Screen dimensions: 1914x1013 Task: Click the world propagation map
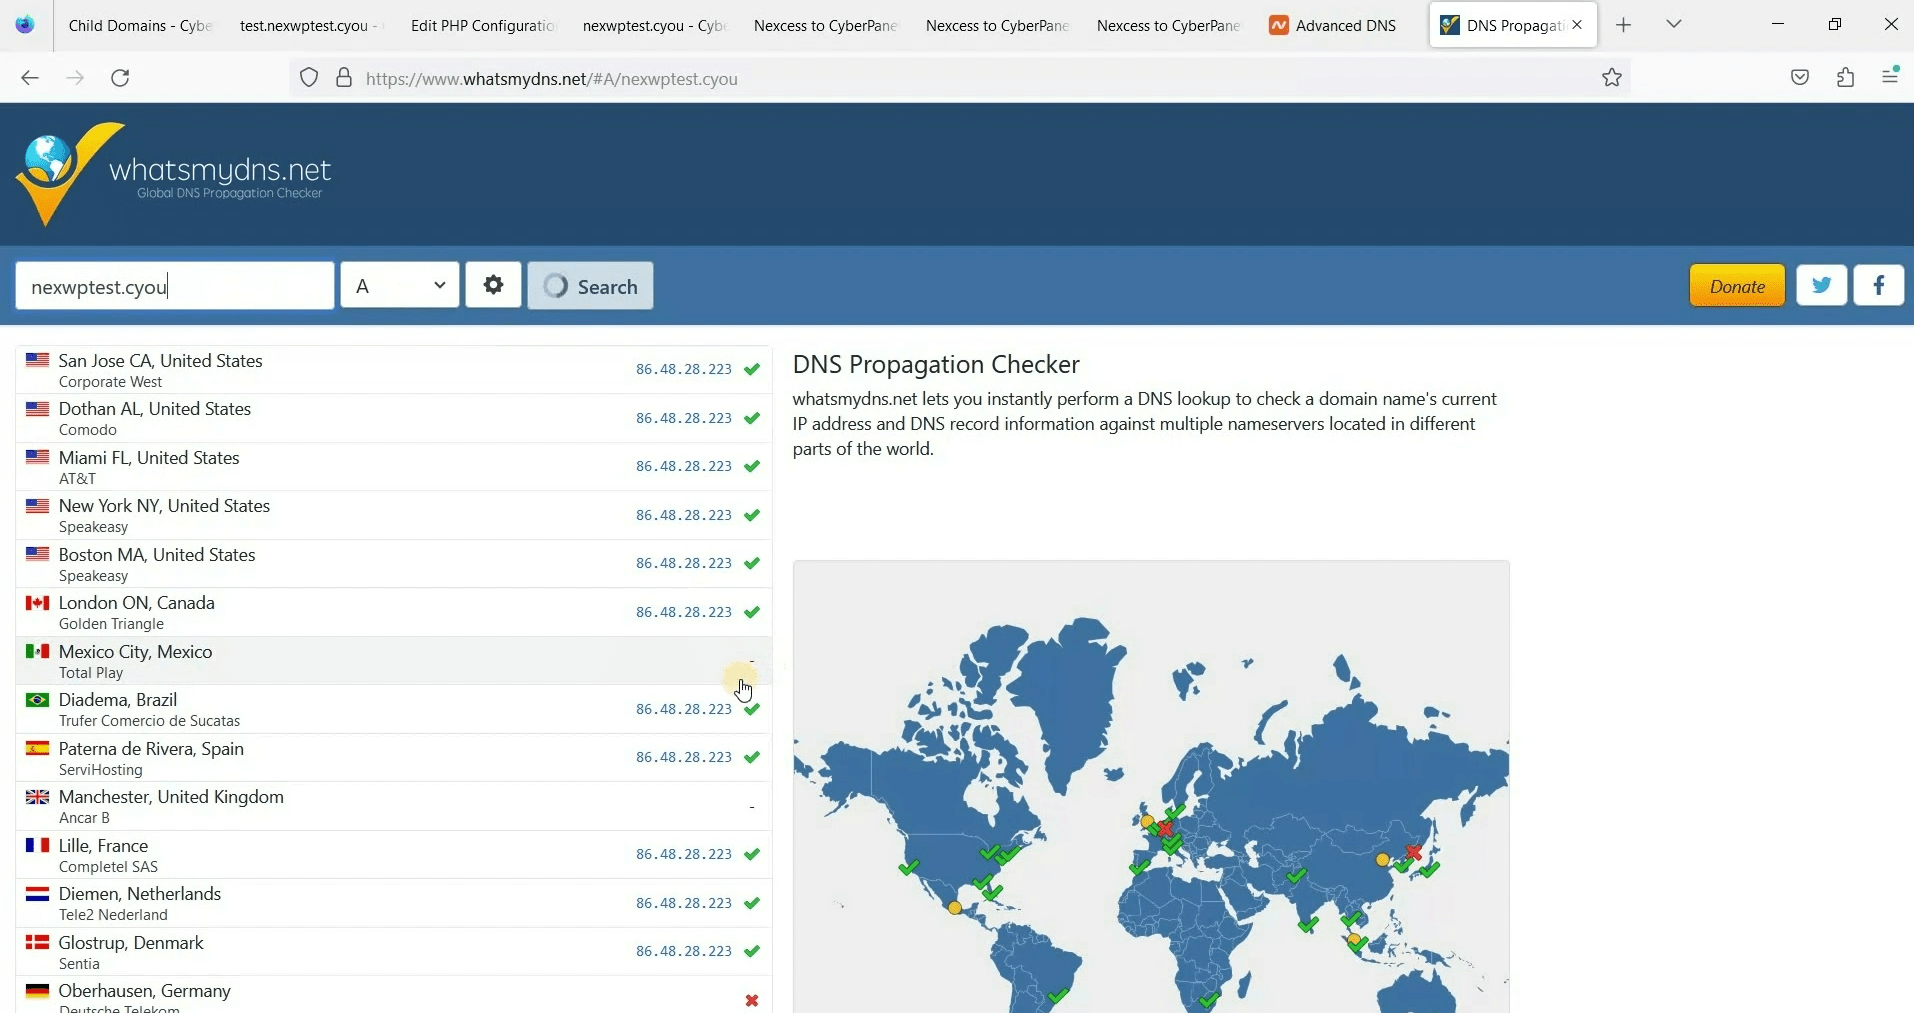(1151, 787)
